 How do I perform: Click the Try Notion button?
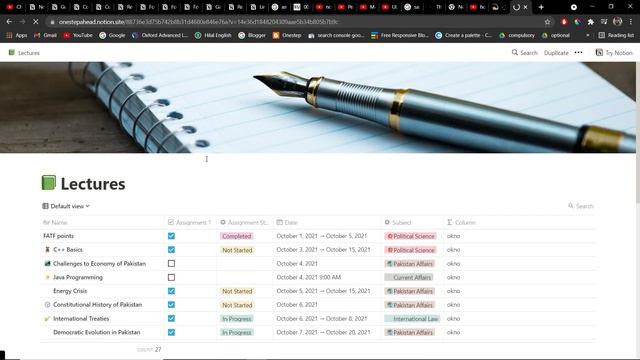[614, 53]
